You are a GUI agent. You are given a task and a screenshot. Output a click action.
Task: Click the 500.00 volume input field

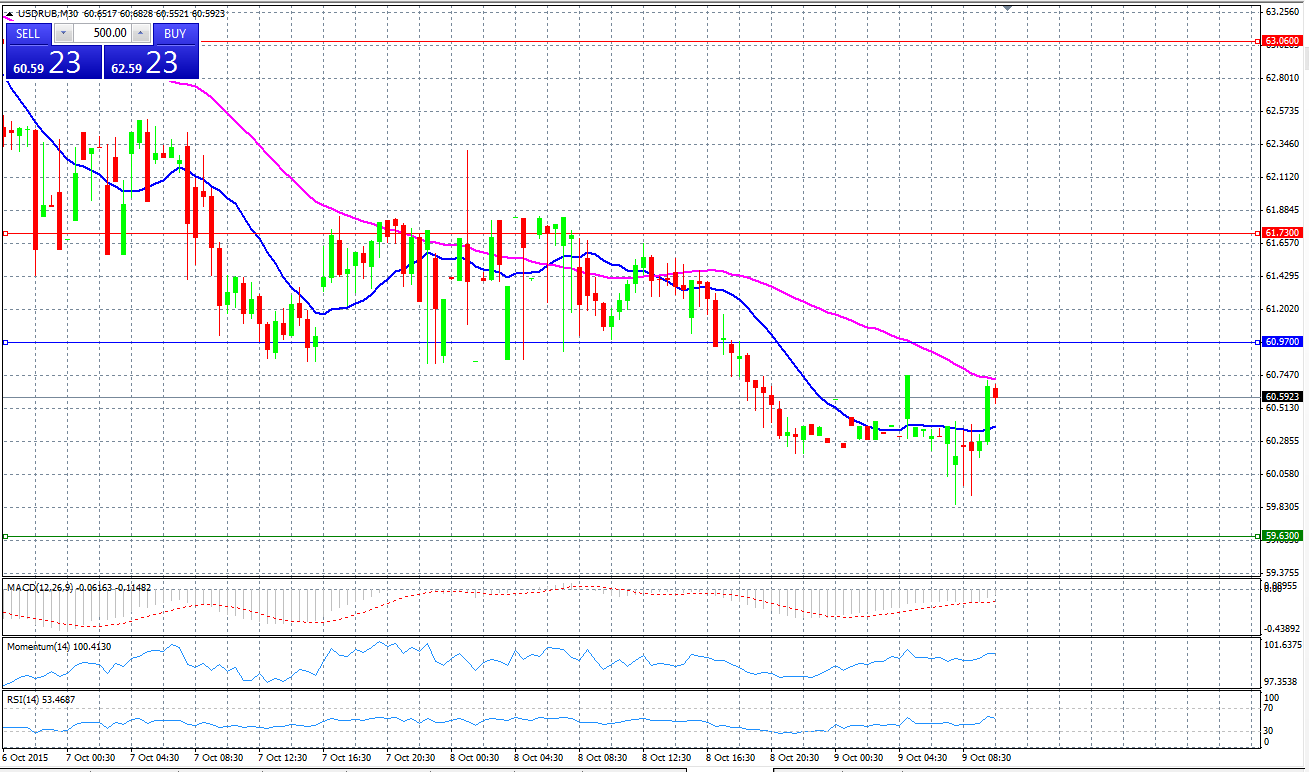click(x=102, y=33)
